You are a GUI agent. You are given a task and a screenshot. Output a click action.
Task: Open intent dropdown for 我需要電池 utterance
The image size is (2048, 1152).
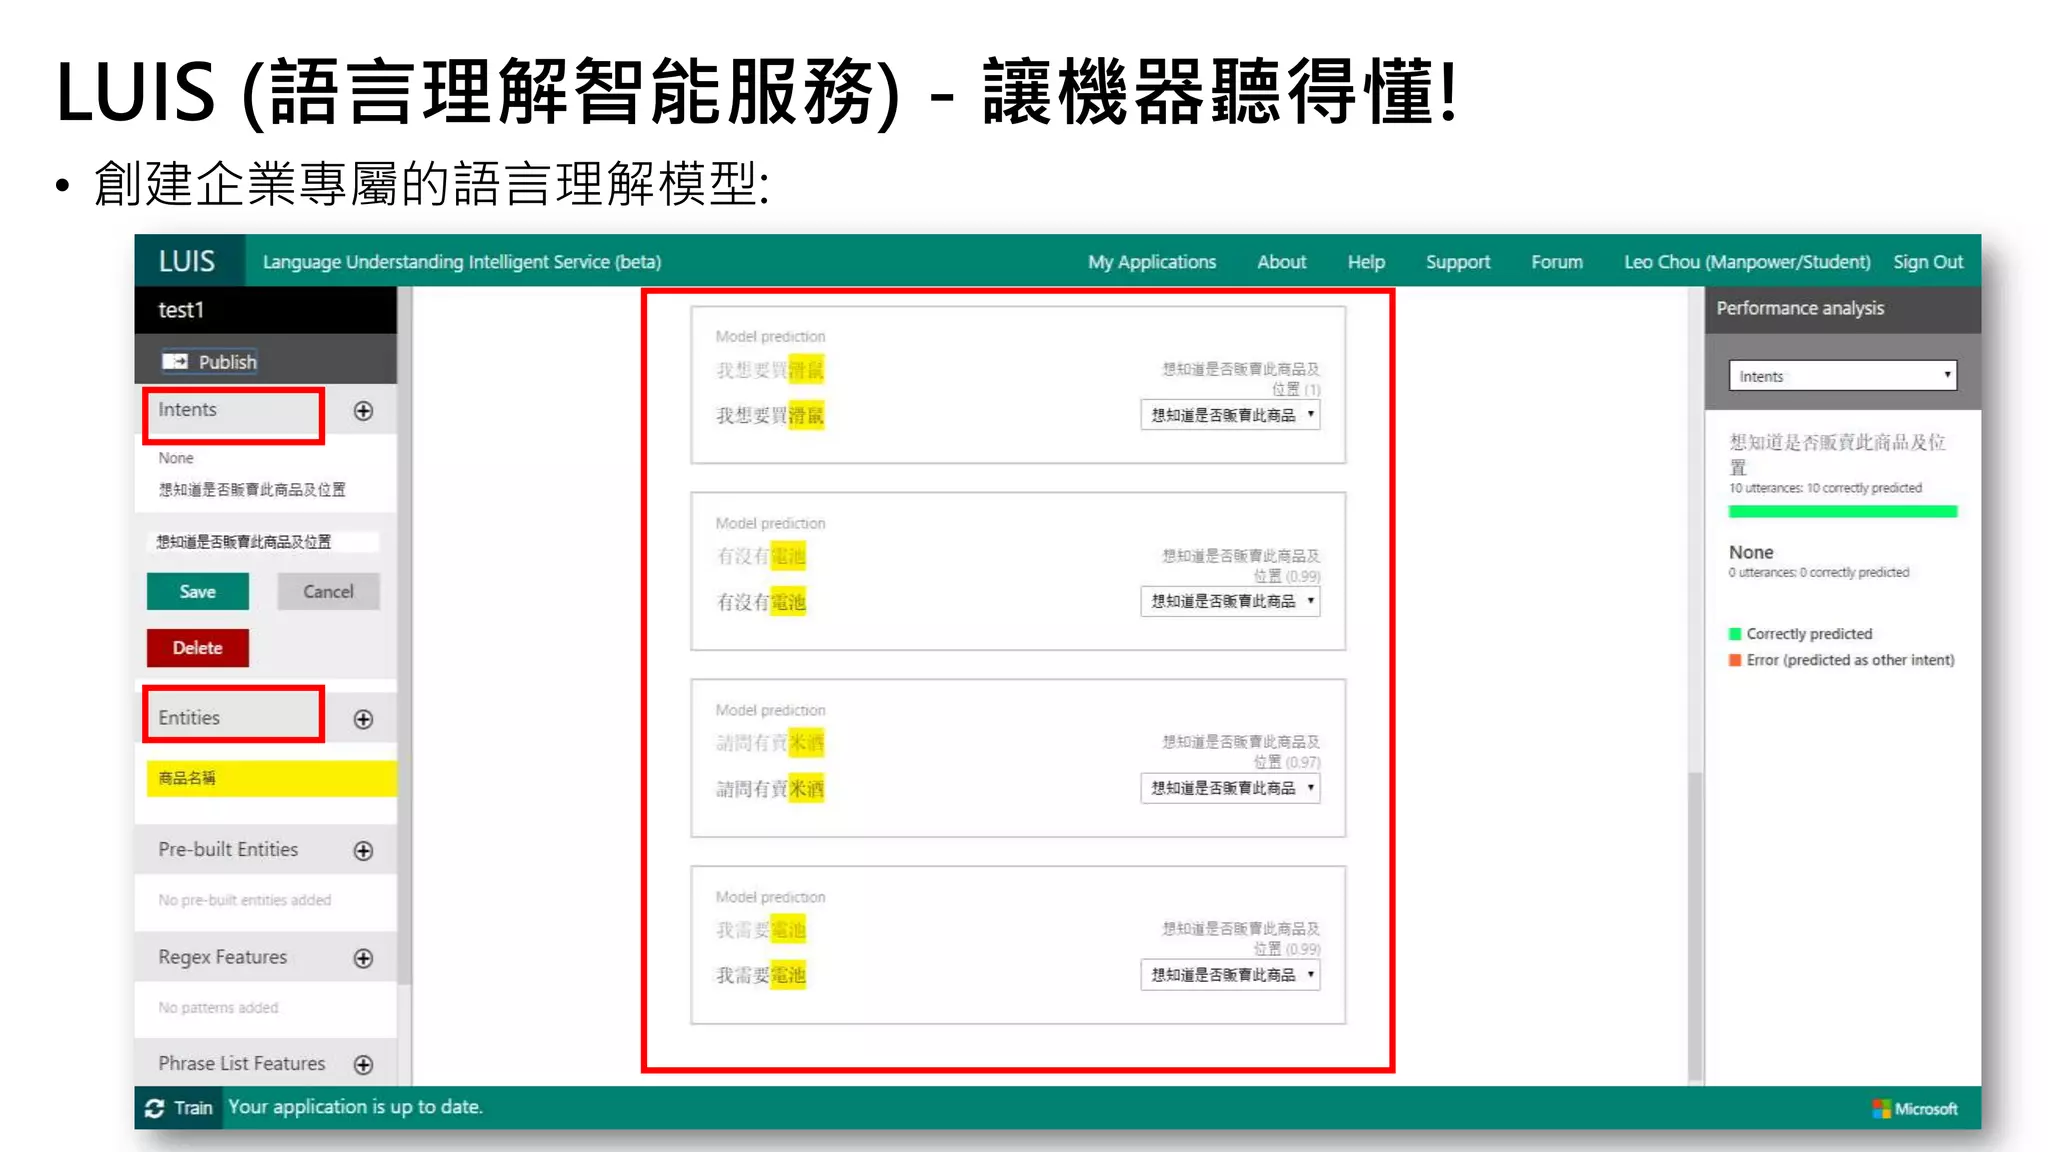[1230, 975]
